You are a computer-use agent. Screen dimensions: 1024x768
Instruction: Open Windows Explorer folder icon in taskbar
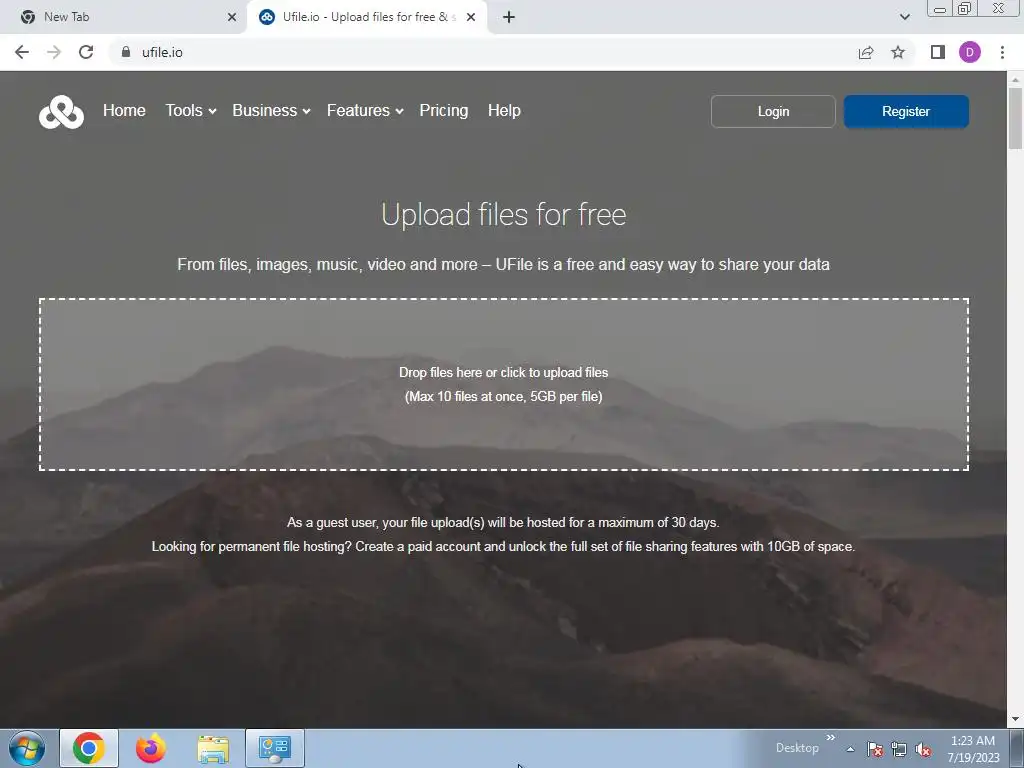(213, 748)
